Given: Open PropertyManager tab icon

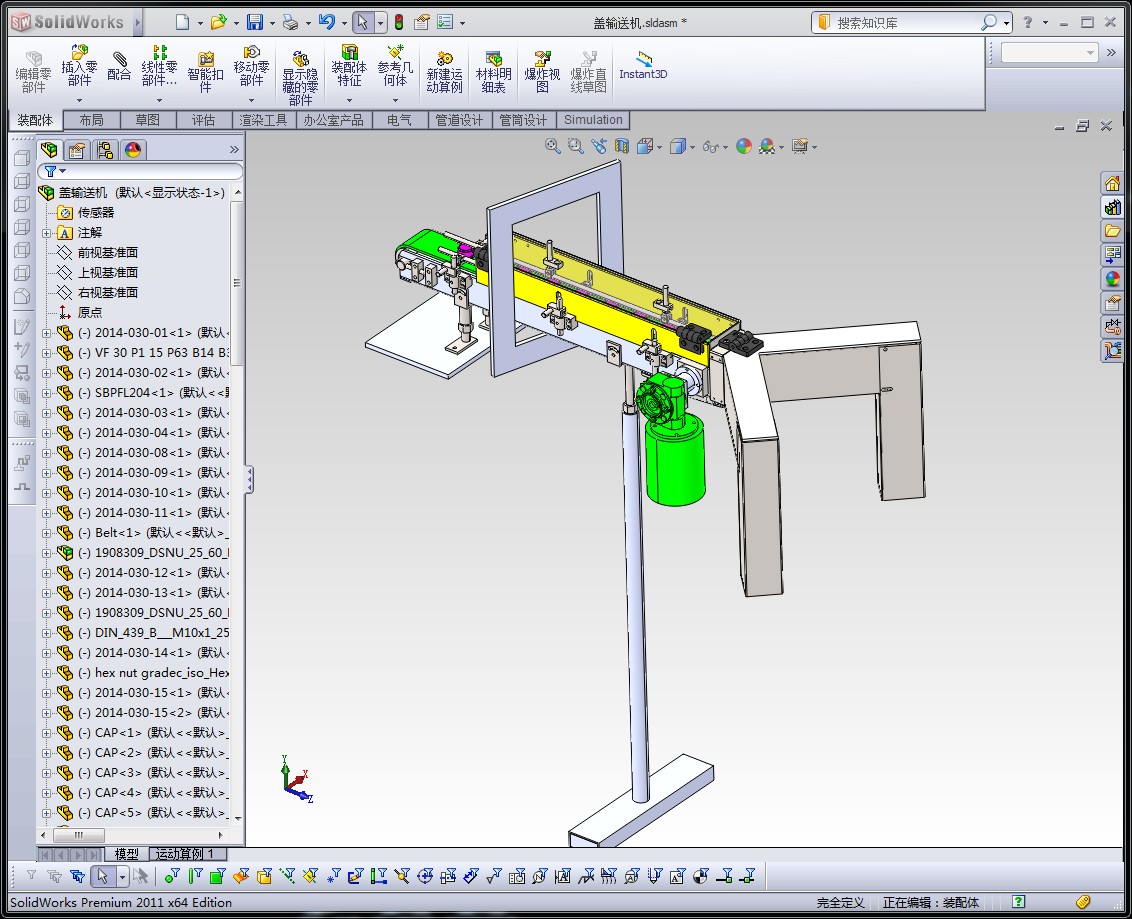Looking at the screenshot, I should point(77,149).
